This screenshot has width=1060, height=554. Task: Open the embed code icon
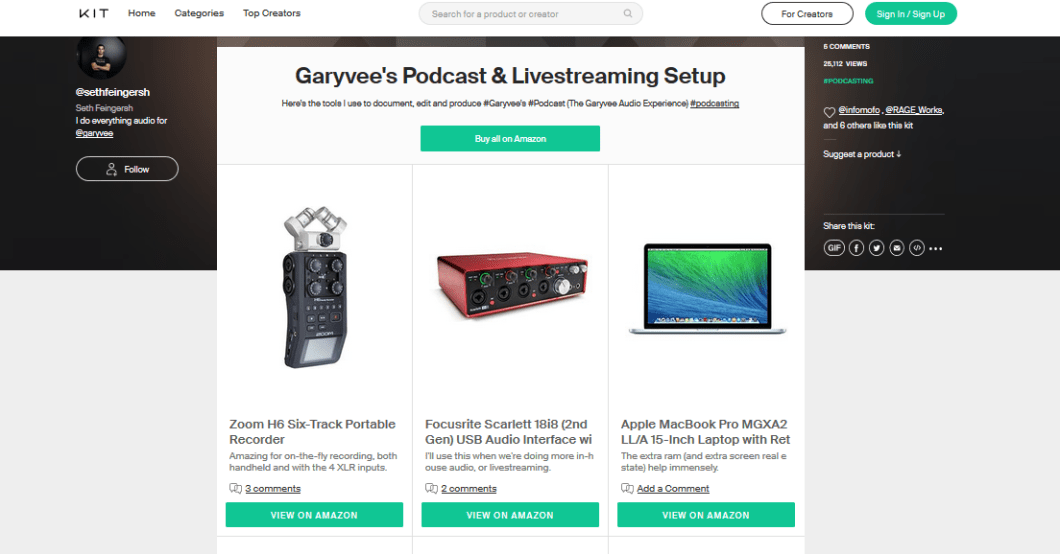point(917,248)
